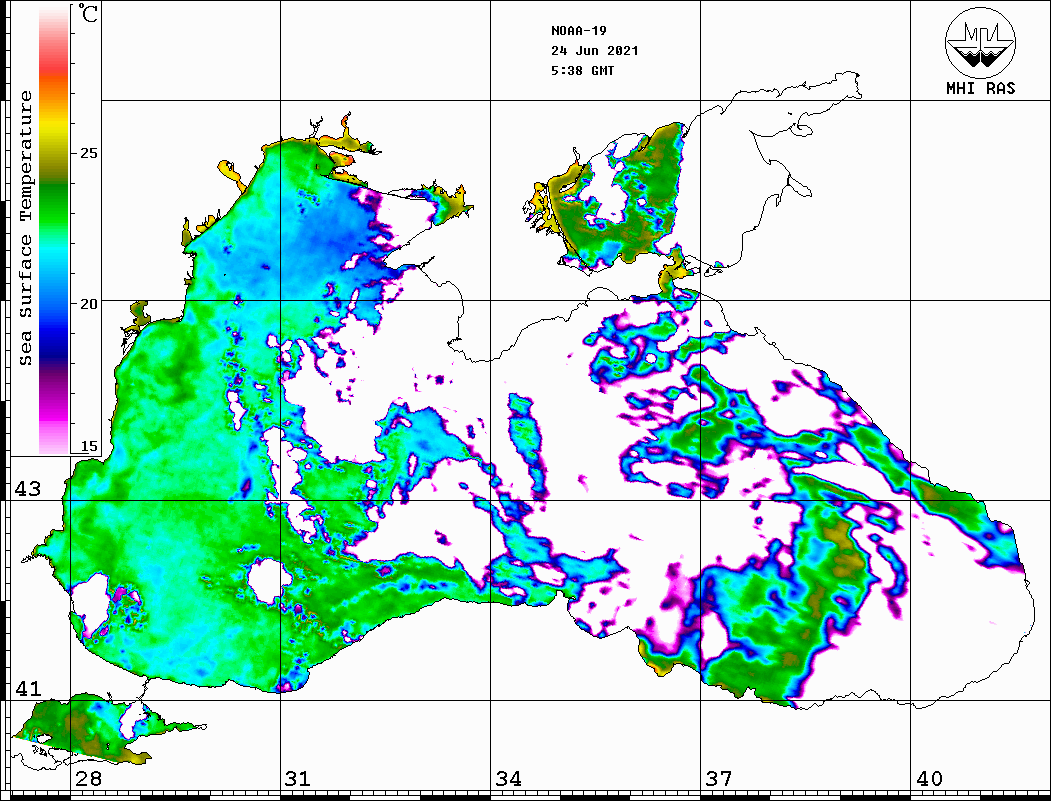Viewport: 1051px width, 801px height.
Task: Click the "Sea Surface Temperature" vertical label
Action: [25, 228]
